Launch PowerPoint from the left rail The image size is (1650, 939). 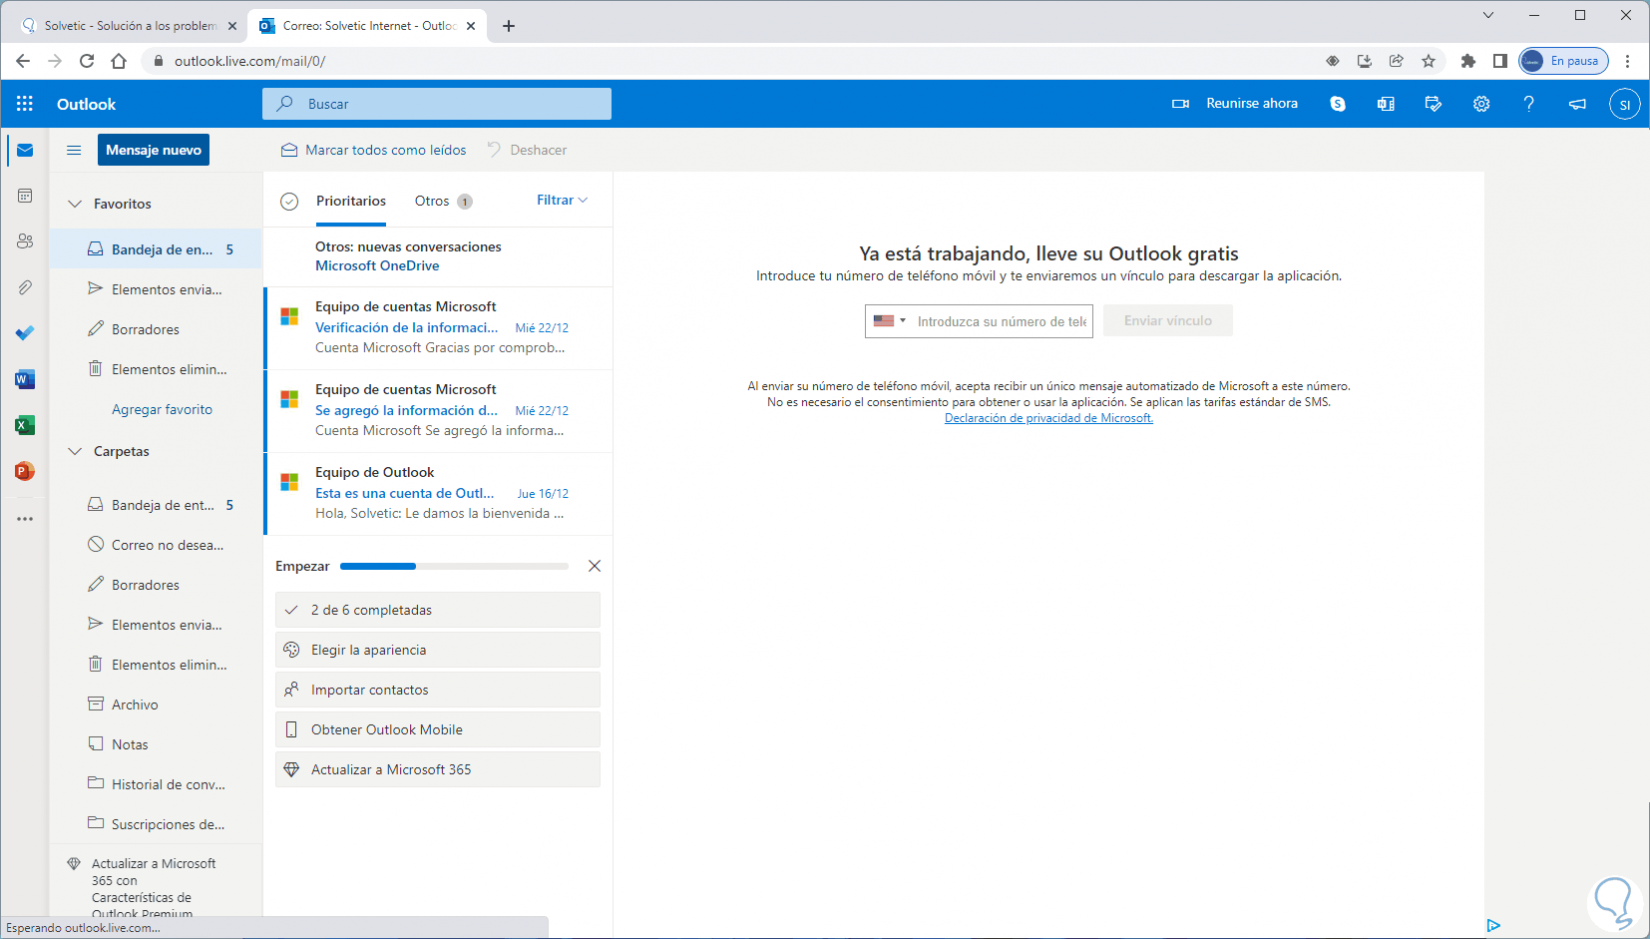click(25, 471)
